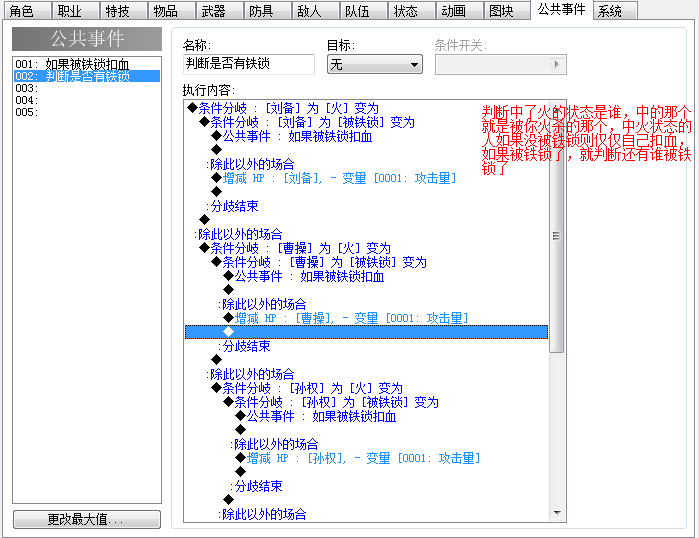Select empty diamond line below 刘备 HP line

(x=366, y=192)
